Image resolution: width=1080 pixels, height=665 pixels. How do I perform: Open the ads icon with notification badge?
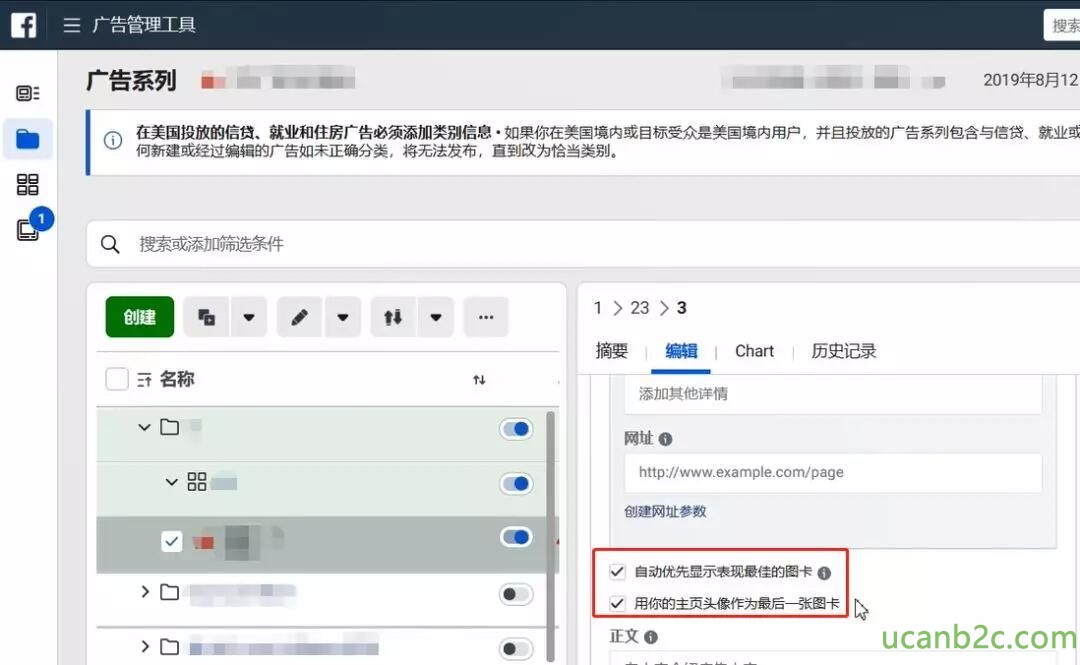(28, 229)
